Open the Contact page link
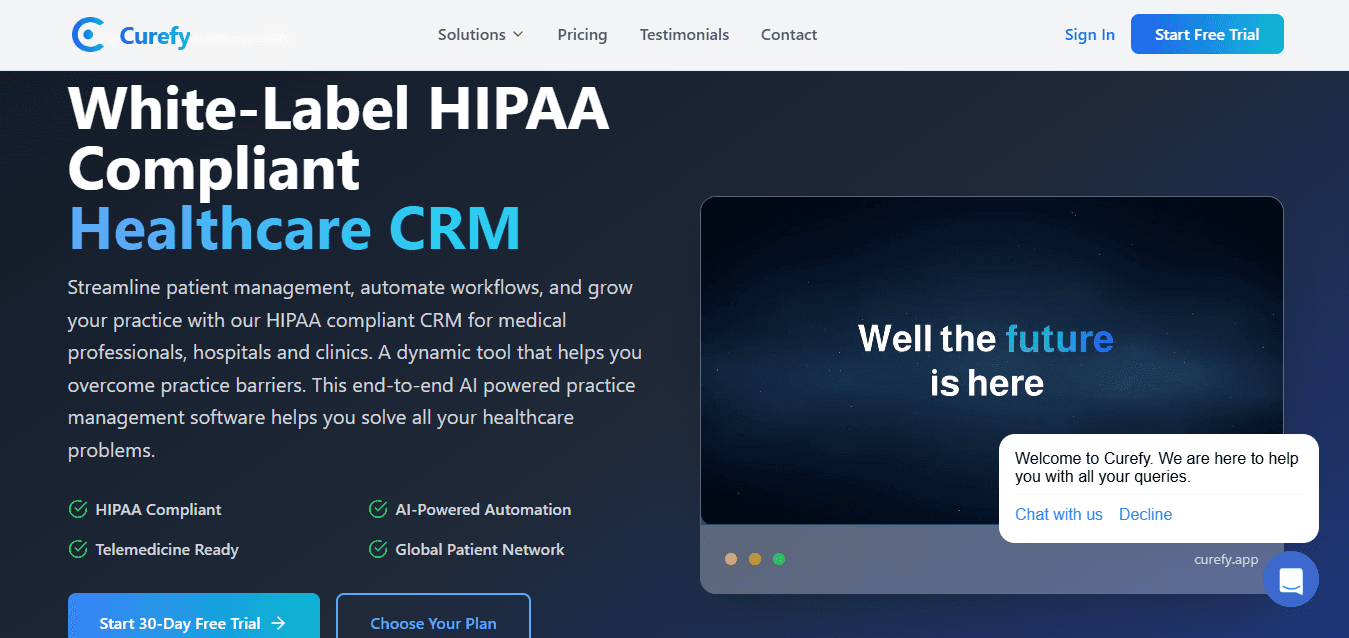Screen dimensions: 1349x638 [x=789, y=34]
